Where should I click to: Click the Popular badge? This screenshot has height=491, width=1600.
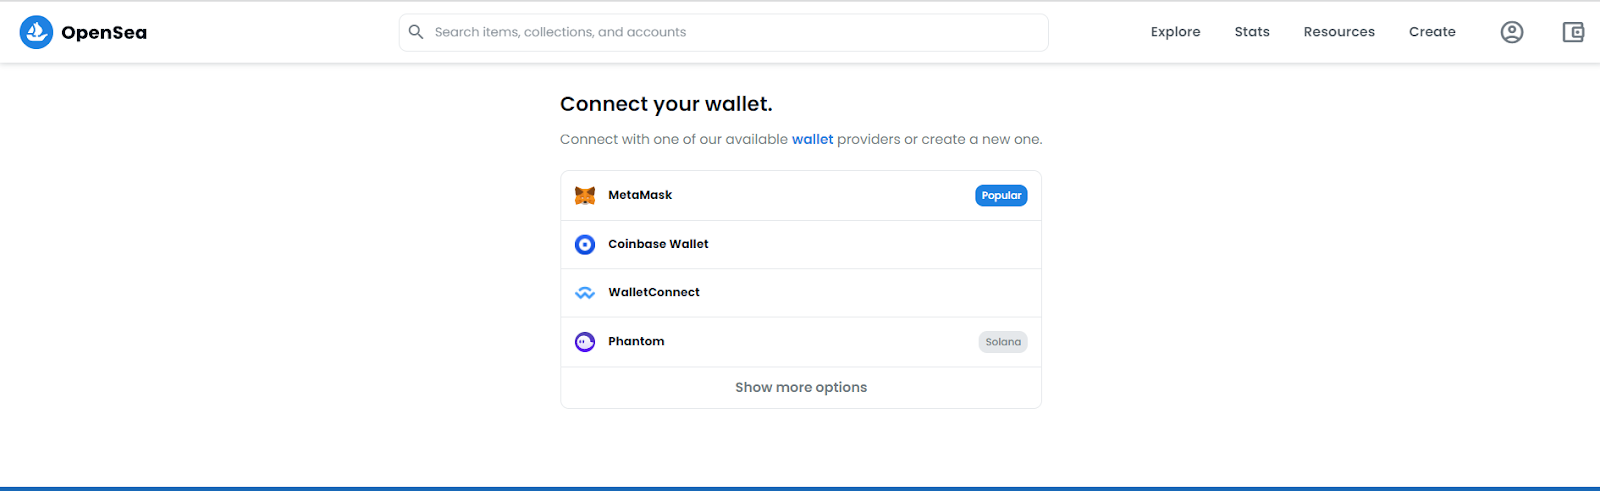tap(1001, 196)
